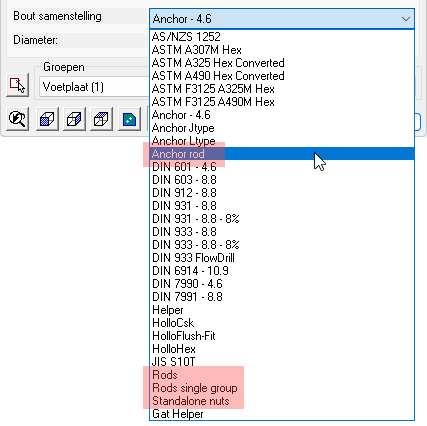
Task: Select the first blue-shaded cube view icon
Action: click(x=47, y=119)
